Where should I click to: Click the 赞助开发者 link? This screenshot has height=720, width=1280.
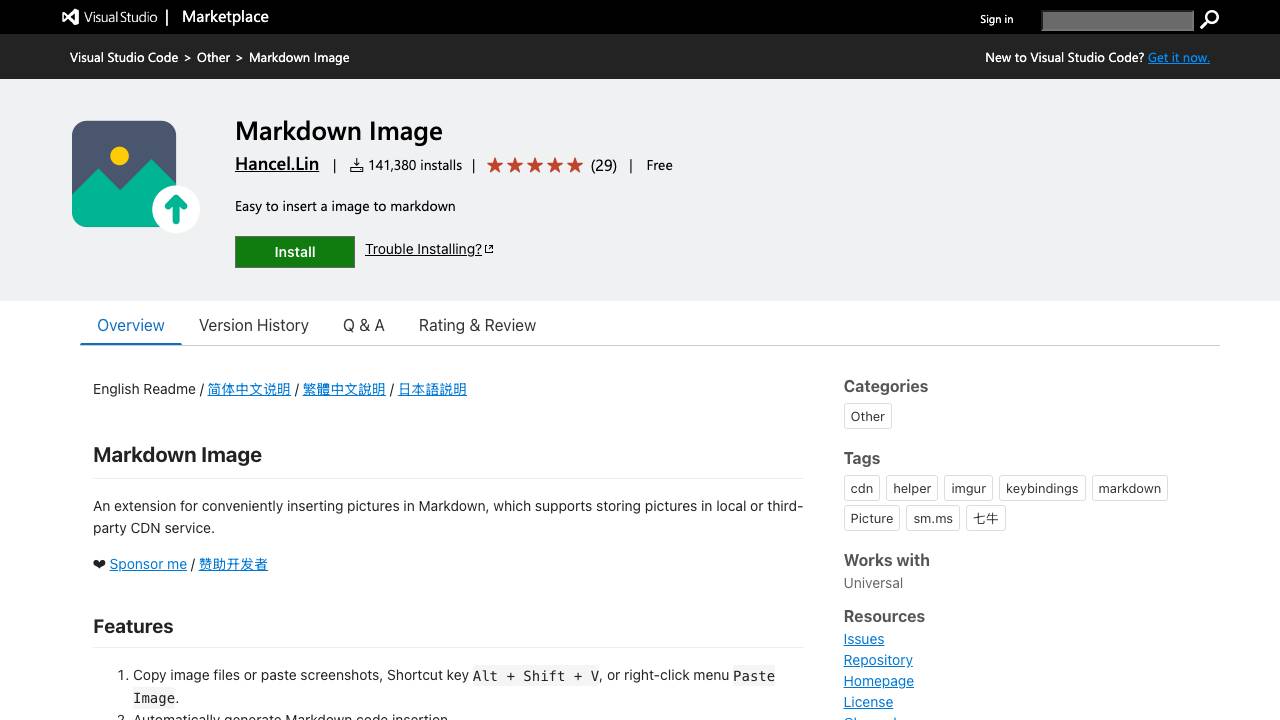pos(233,564)
